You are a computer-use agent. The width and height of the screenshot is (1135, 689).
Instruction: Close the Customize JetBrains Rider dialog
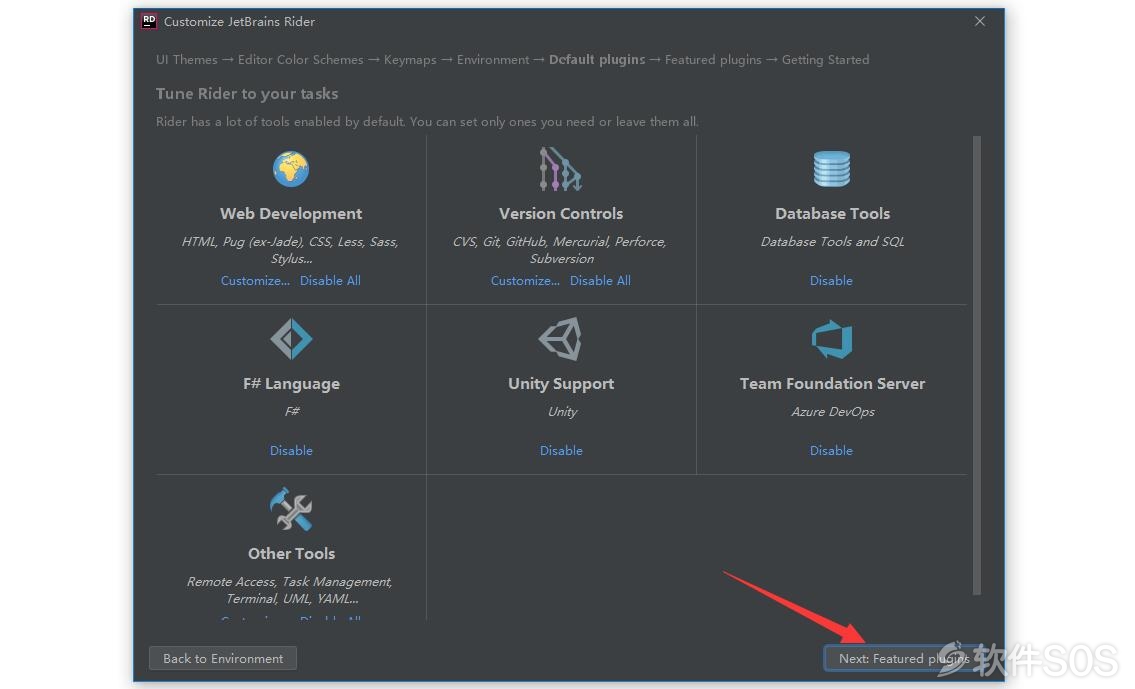click(979, 21)
